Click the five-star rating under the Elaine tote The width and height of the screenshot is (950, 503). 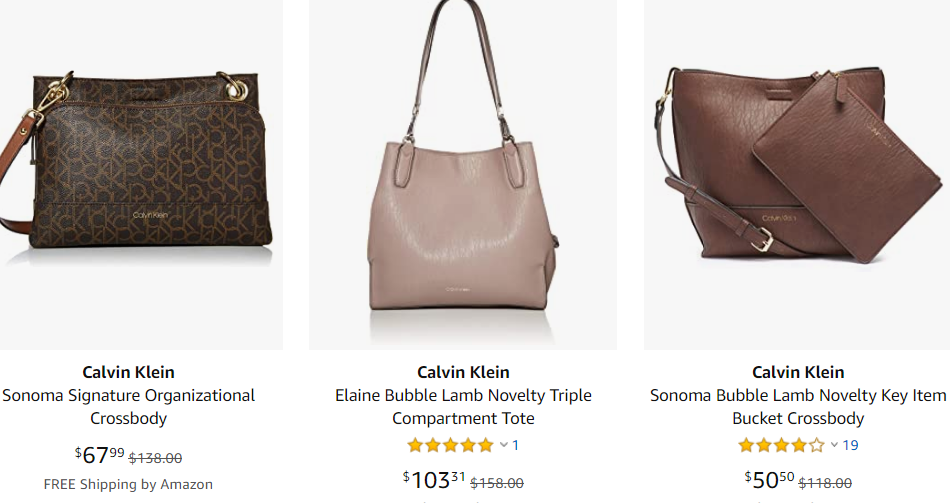point(450,445)
